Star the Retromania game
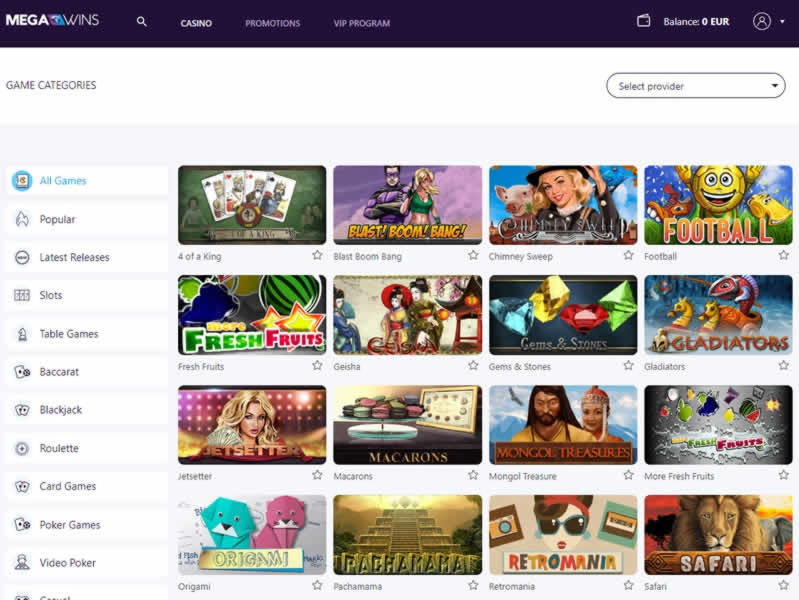Screen dimensions: 799x600 [x=629, y=585]
